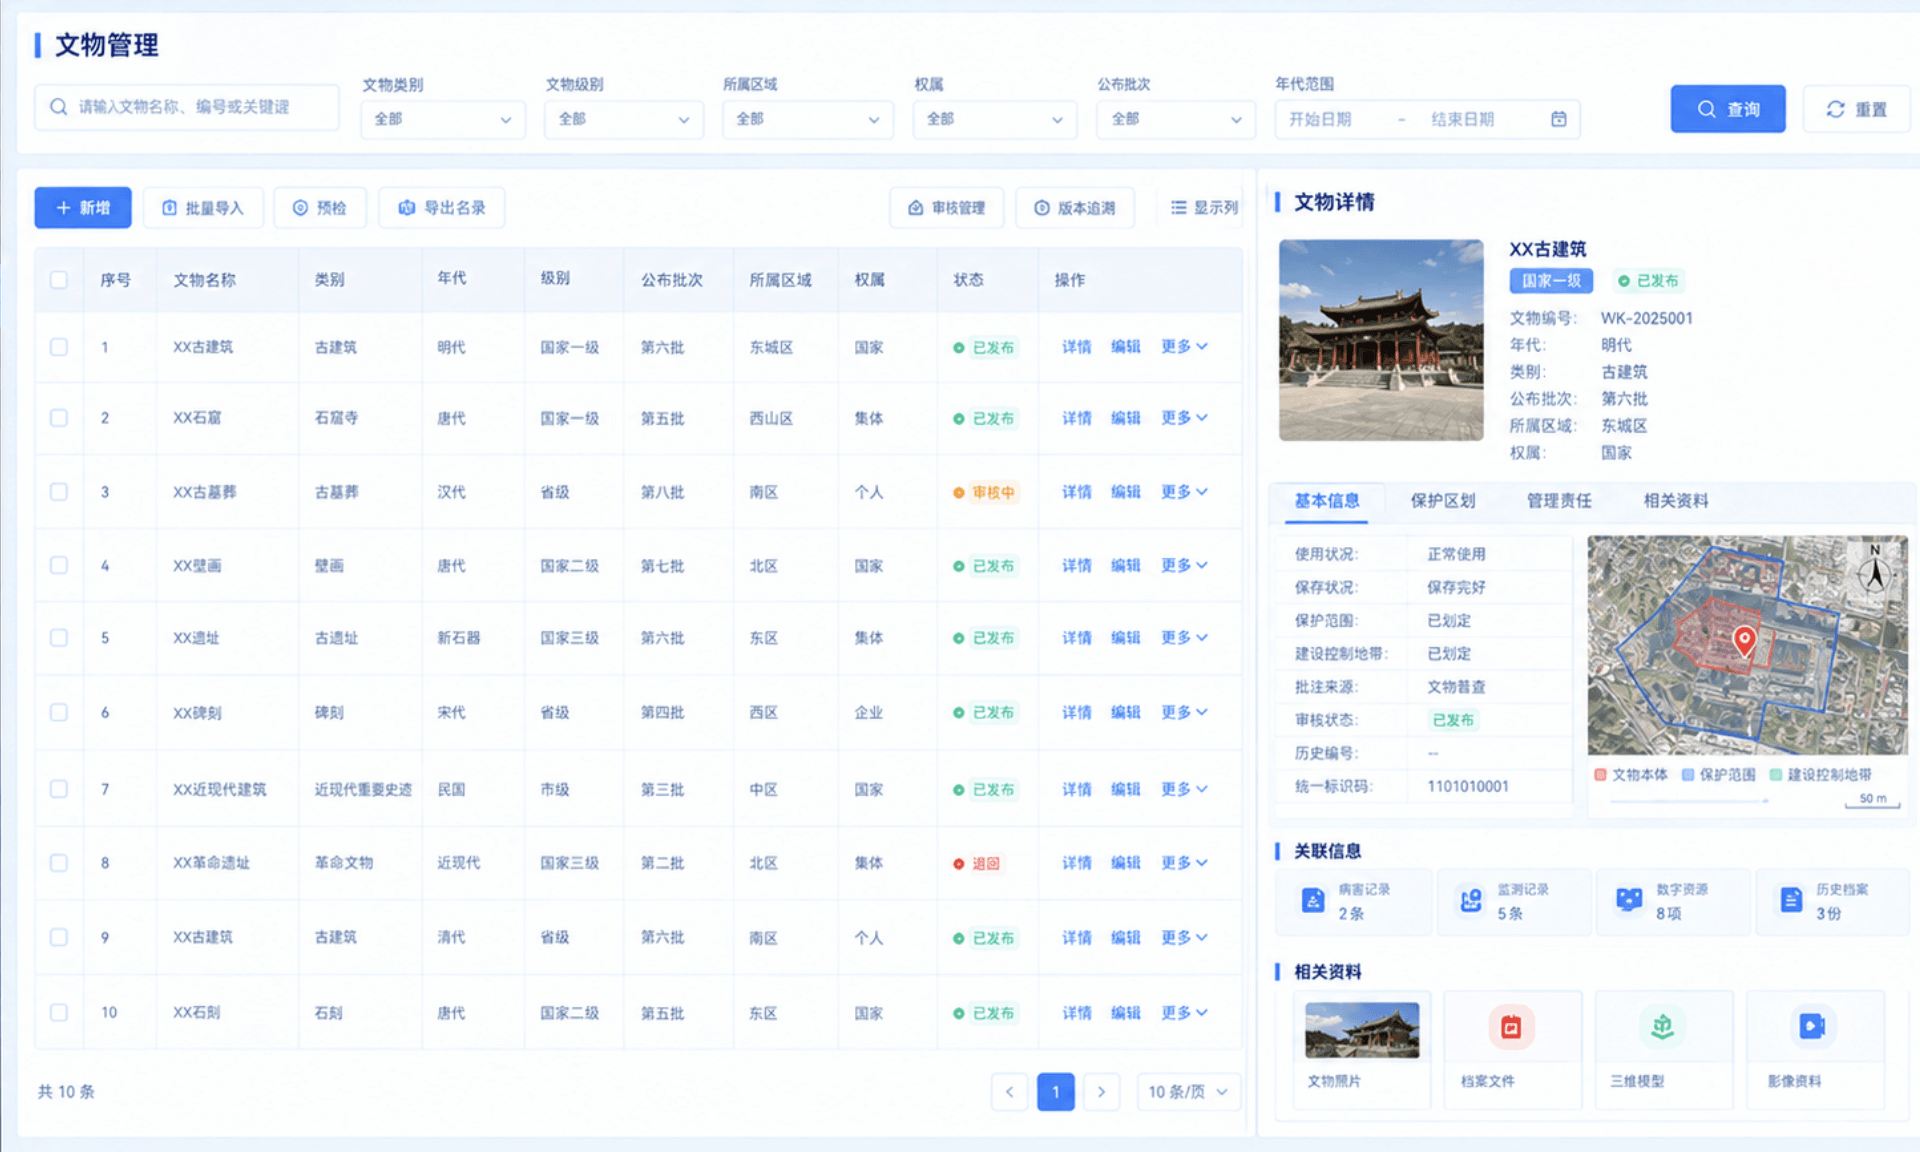Click the 保护范围 blue legend swatch
Viewport: 1920px width, 1152px height.
tap(1688, 774)
